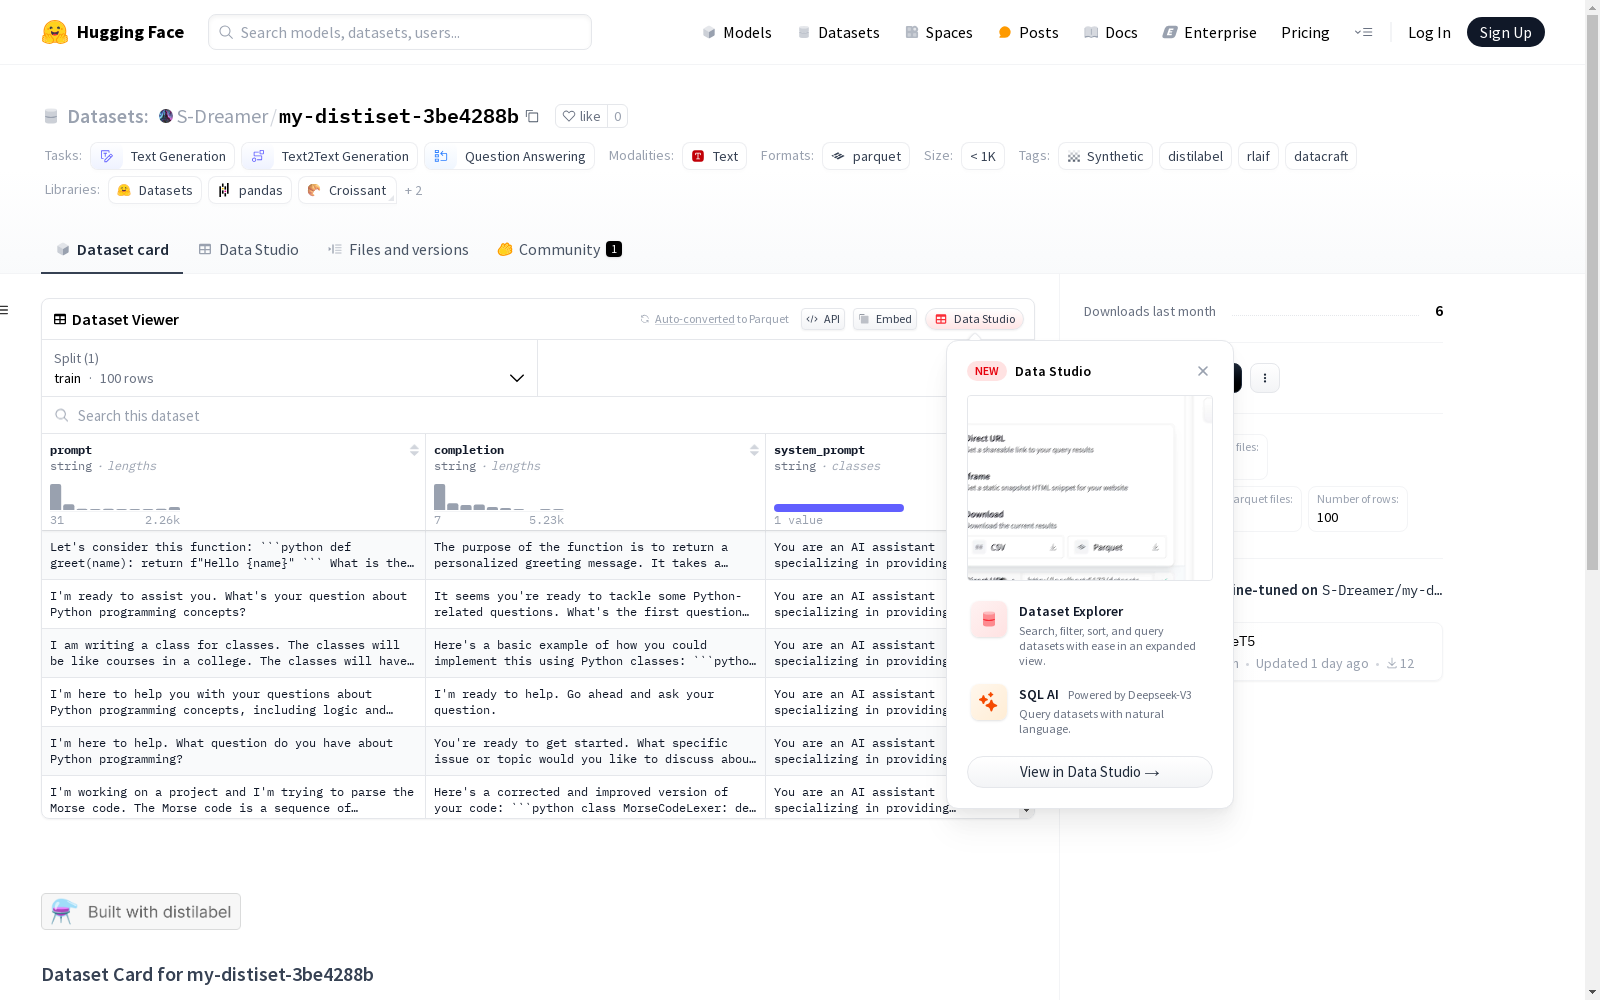Viewport: 1600px width, 1000px height.
Task: Click the rlaif tag
Action: coord(1258,156)
